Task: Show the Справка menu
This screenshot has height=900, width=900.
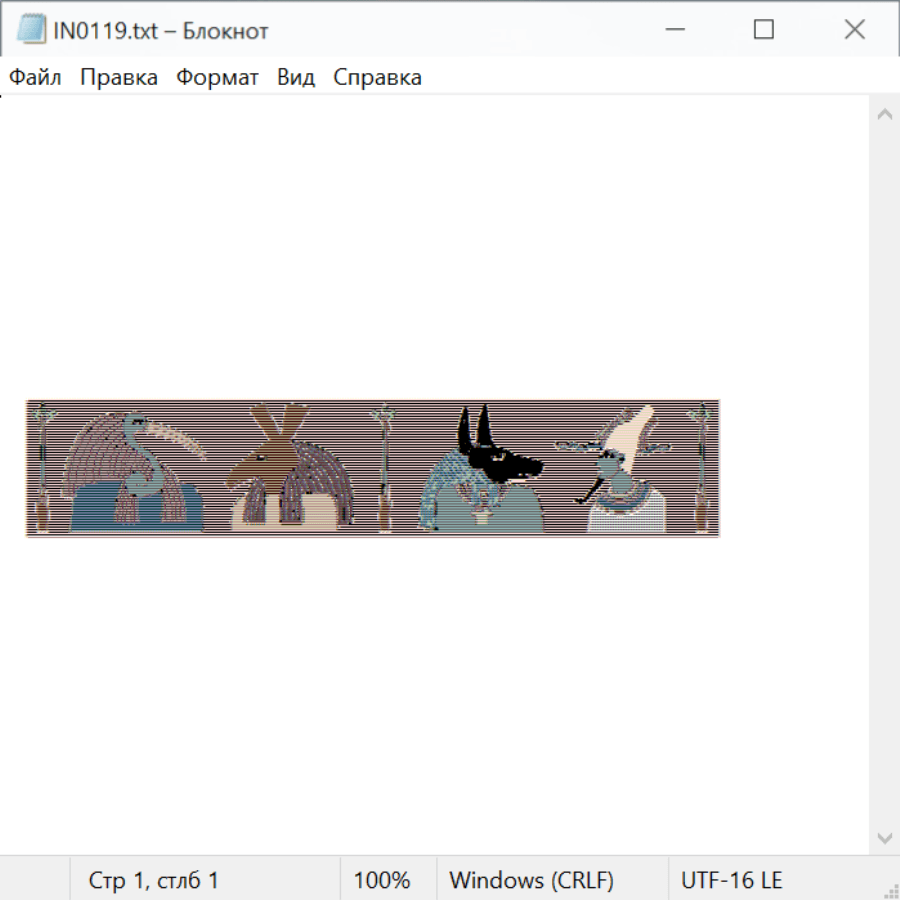Action: [377, 78]
